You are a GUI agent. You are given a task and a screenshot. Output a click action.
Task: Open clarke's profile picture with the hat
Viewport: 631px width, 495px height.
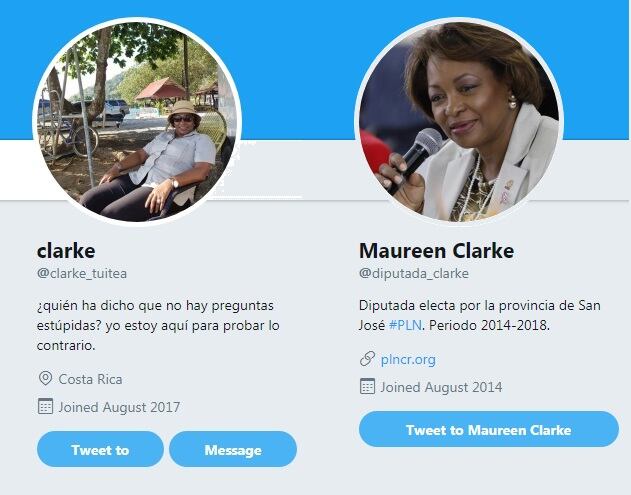point(137,121)
